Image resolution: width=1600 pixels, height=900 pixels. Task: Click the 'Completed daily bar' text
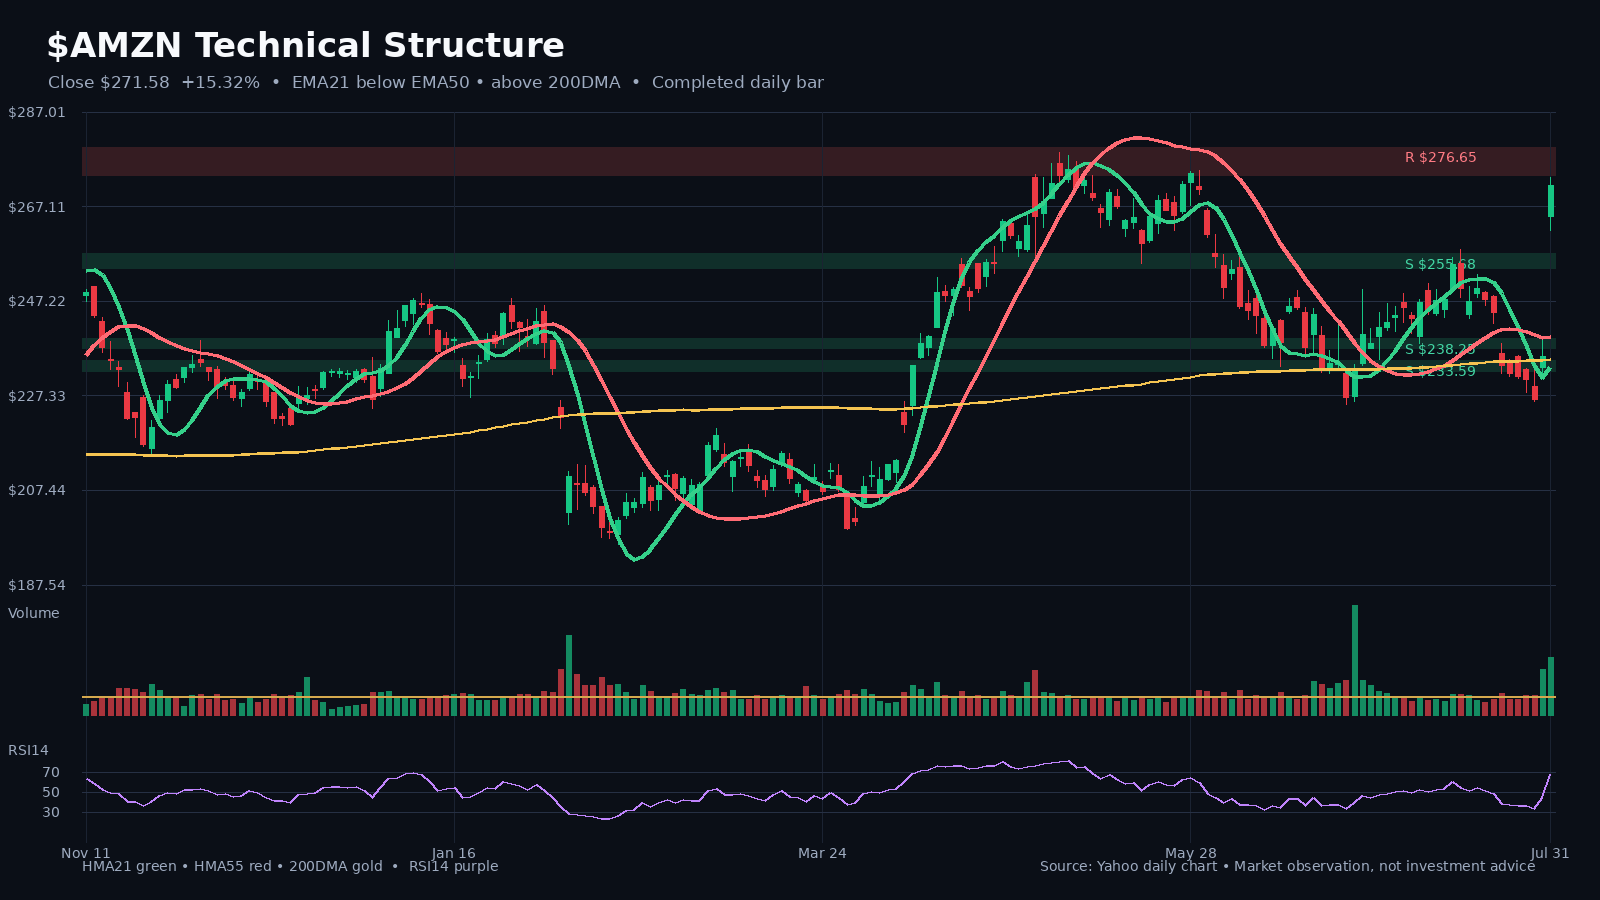tap(738, 82)
